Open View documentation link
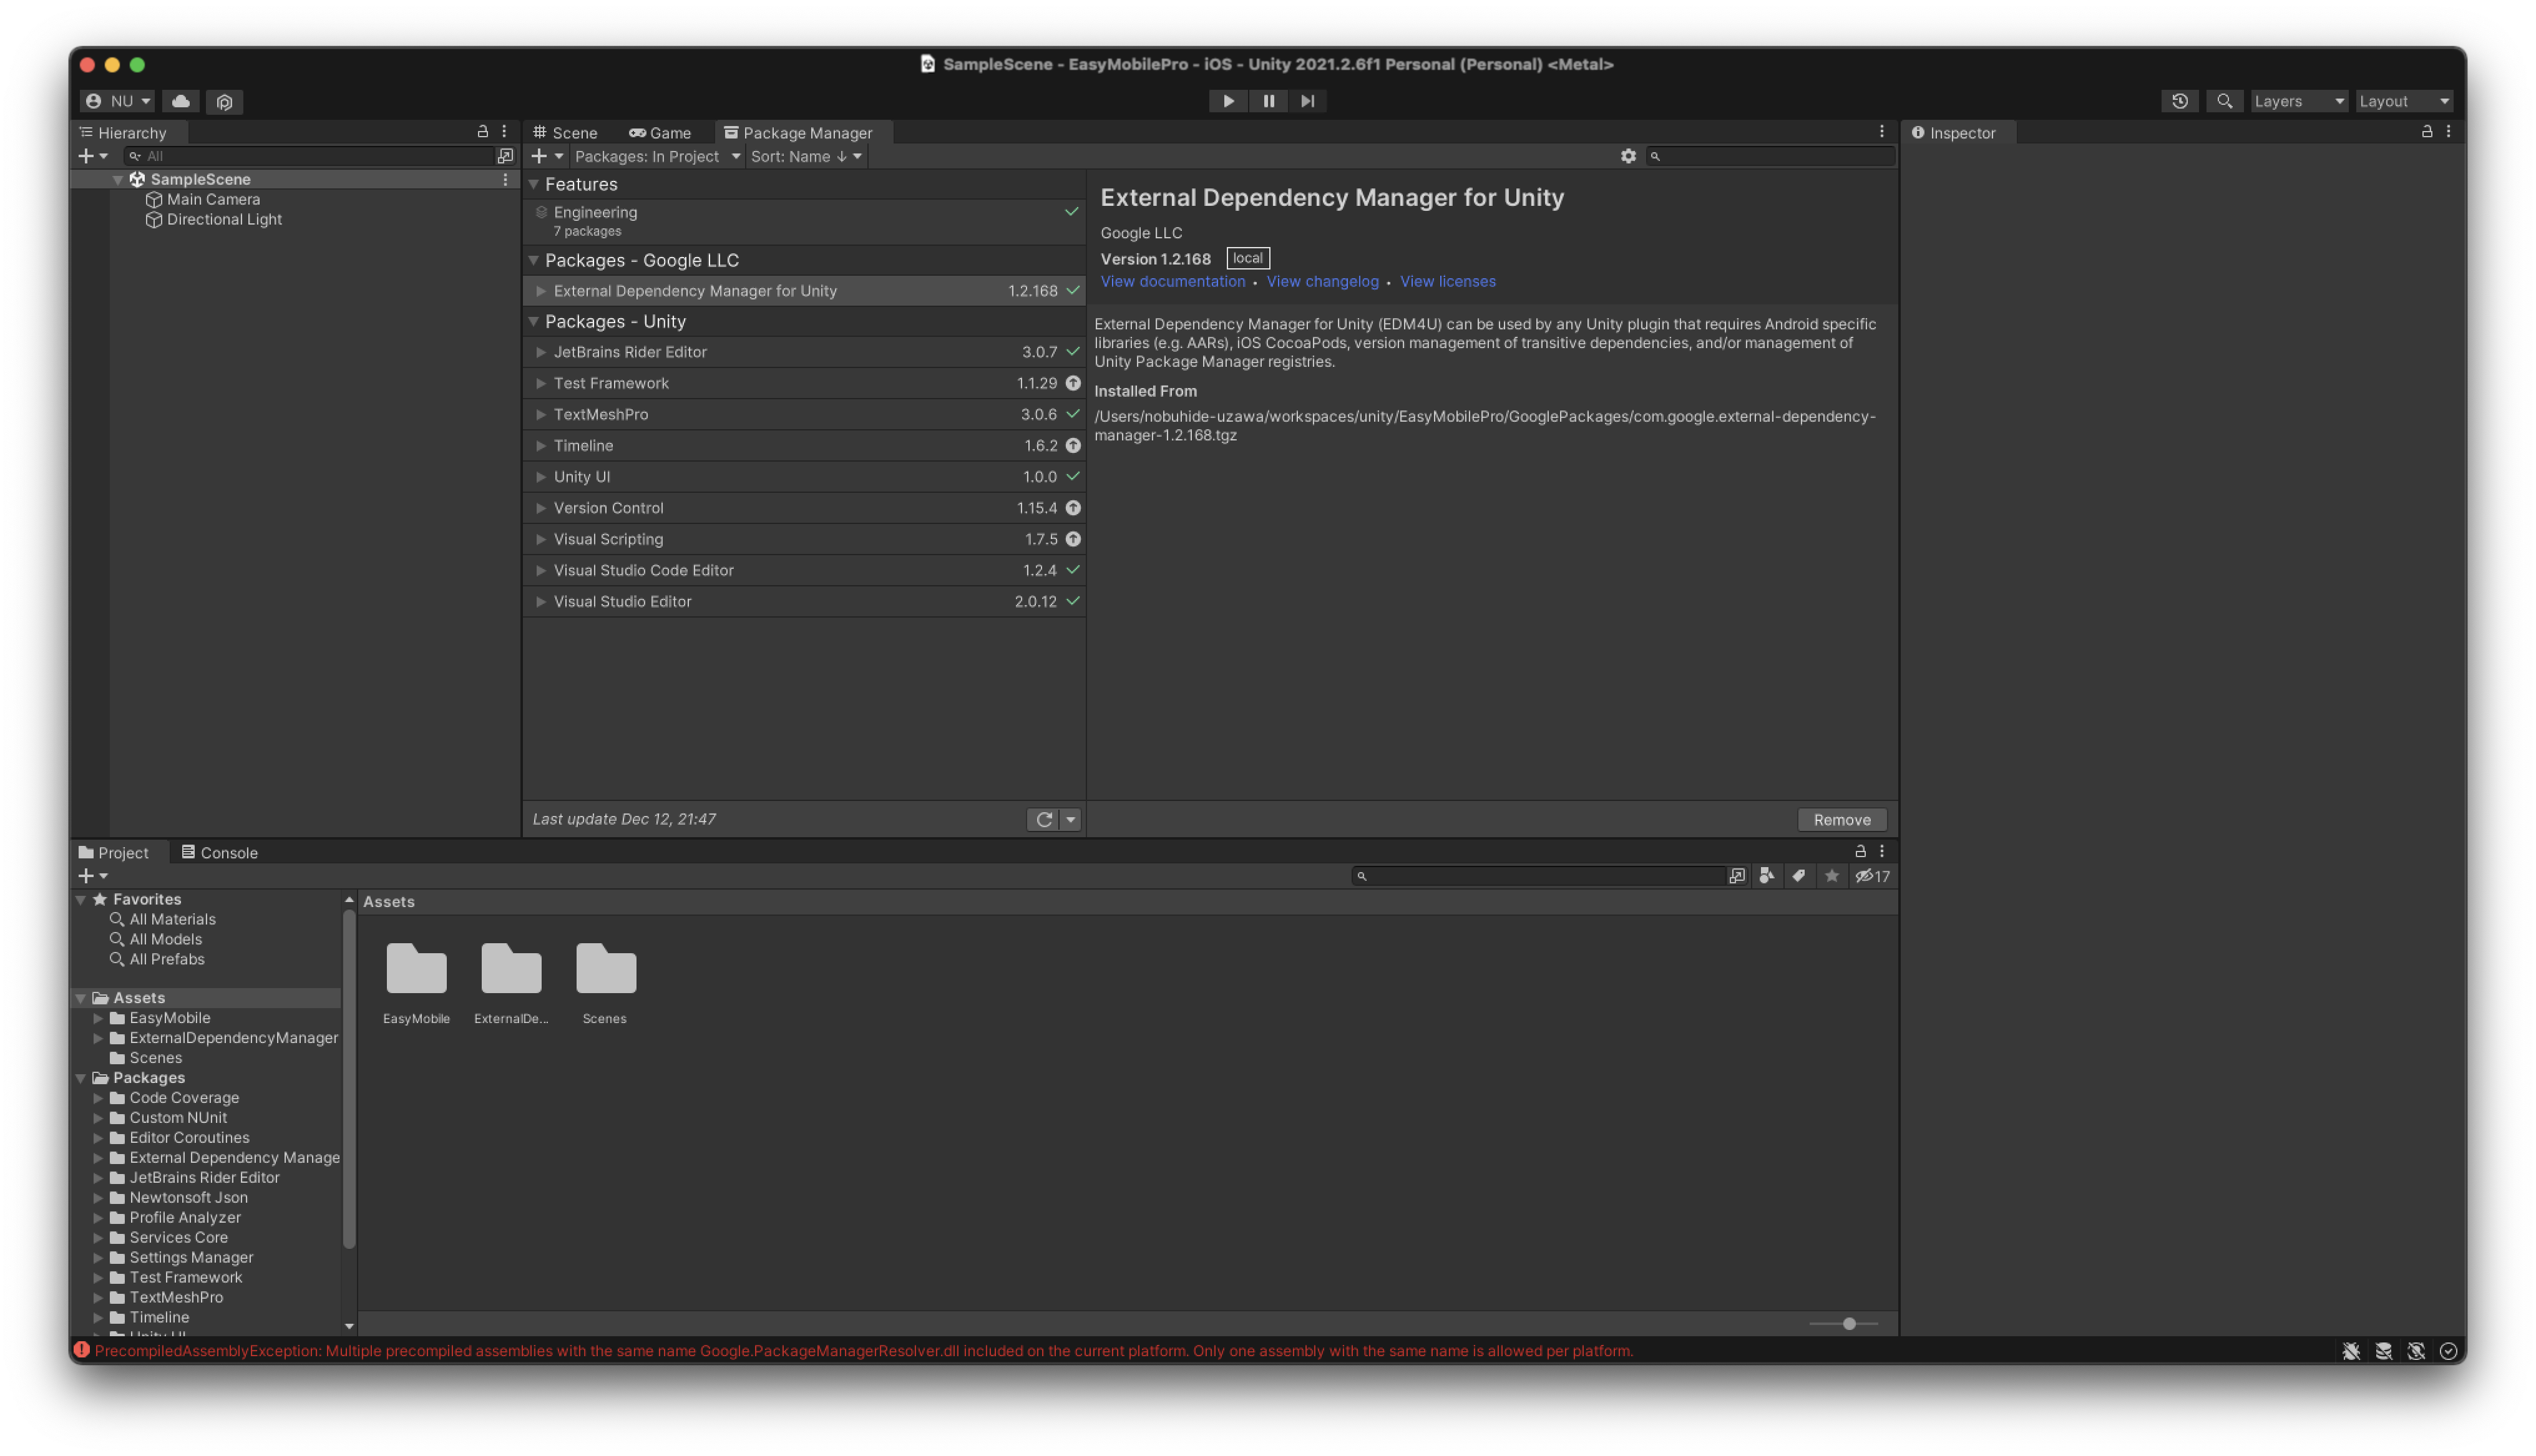This screenshot has height=1456, width=2536. pyautogui.click(x=1172, y=281)
